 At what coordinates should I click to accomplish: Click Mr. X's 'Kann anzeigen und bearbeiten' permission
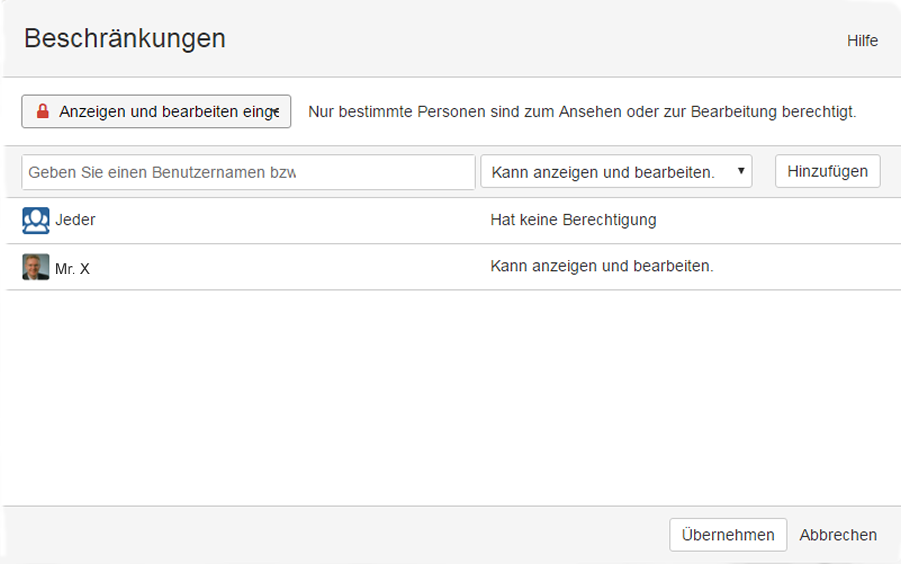point(602,266)
